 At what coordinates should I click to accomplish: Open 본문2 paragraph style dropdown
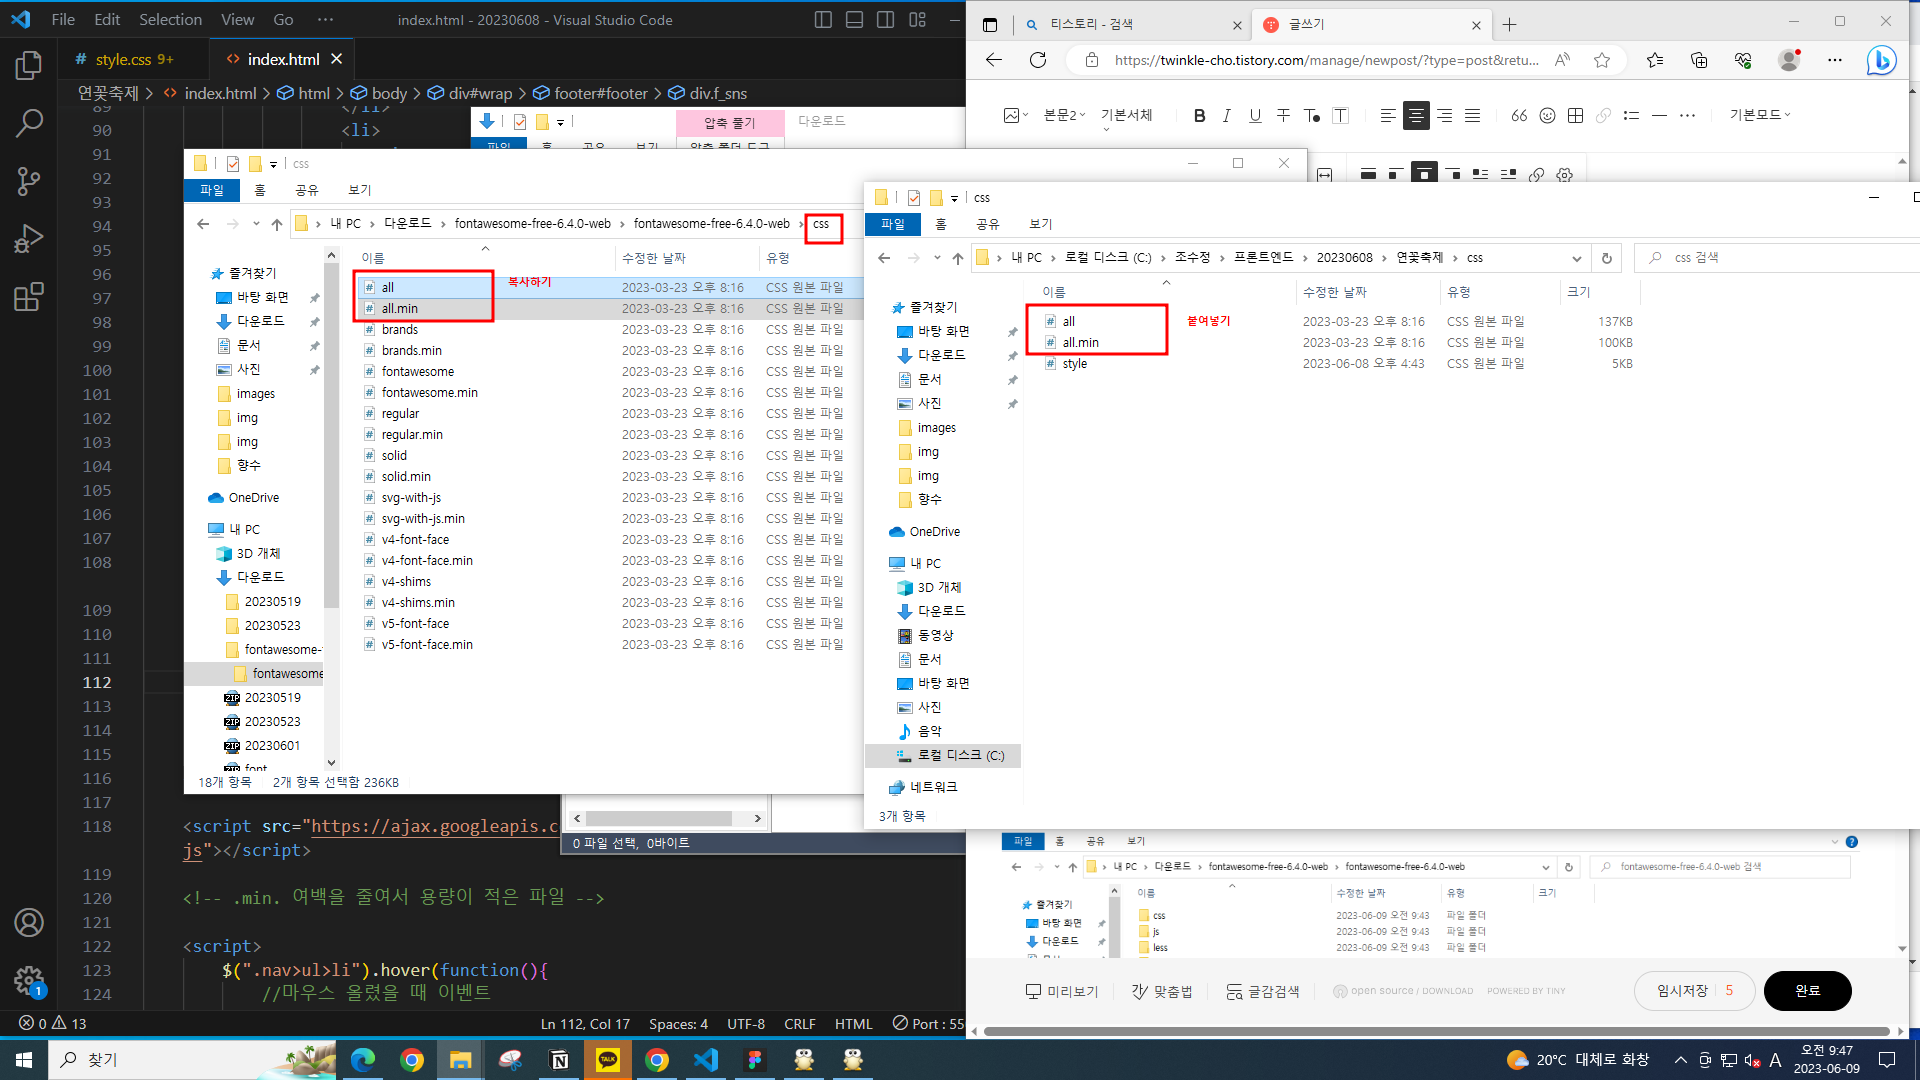click(1065, 116)
